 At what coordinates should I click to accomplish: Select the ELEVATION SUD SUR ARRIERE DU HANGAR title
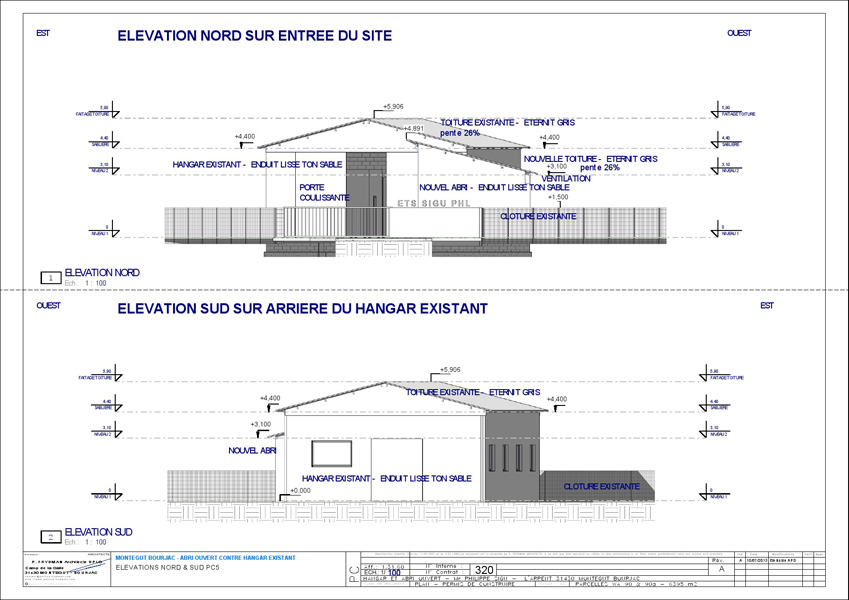[x=302, y=309]
